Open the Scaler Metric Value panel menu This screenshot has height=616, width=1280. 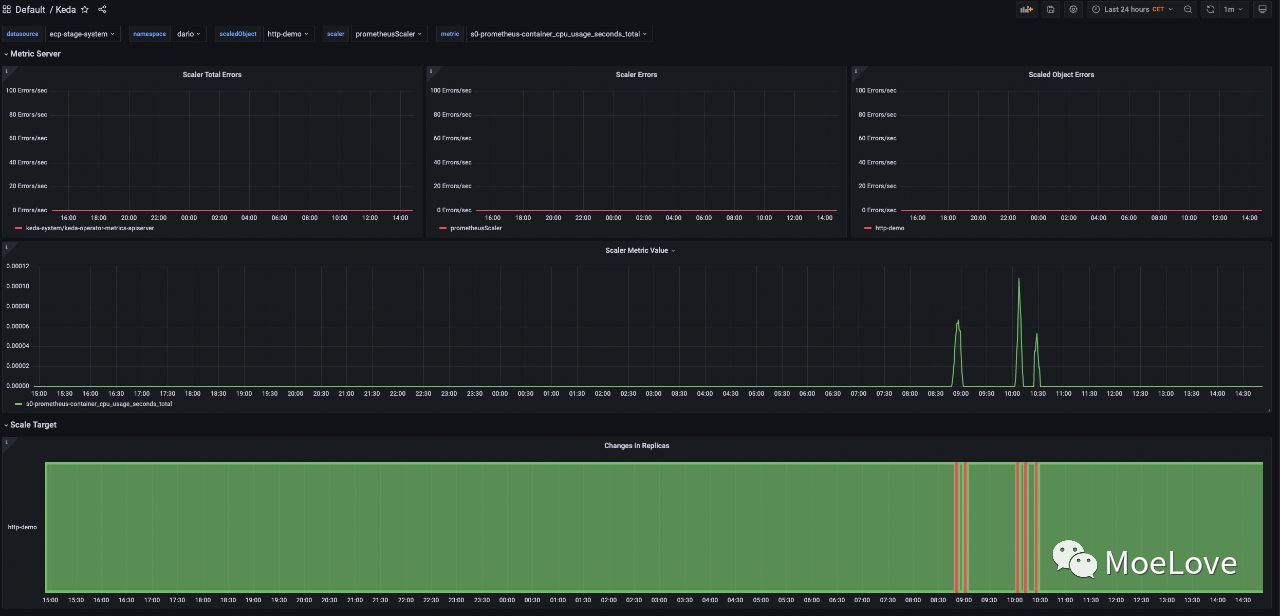pos(640,251)
